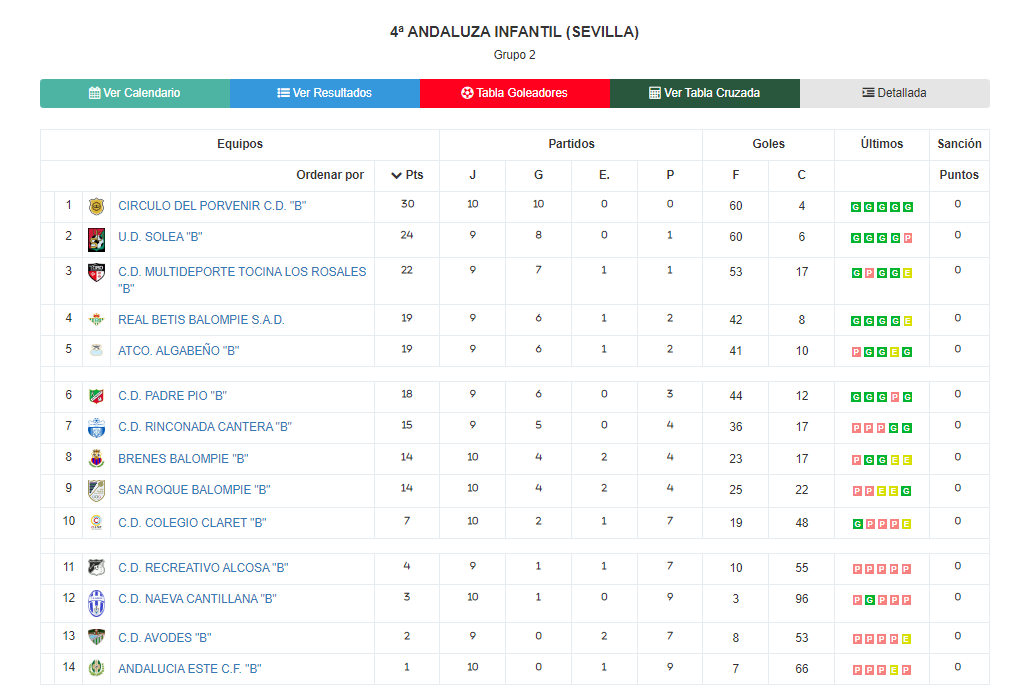Click yellow E badge in C.D. Avodes row
The width and height of the screenshot is (1009, 692).
[906, 639]
